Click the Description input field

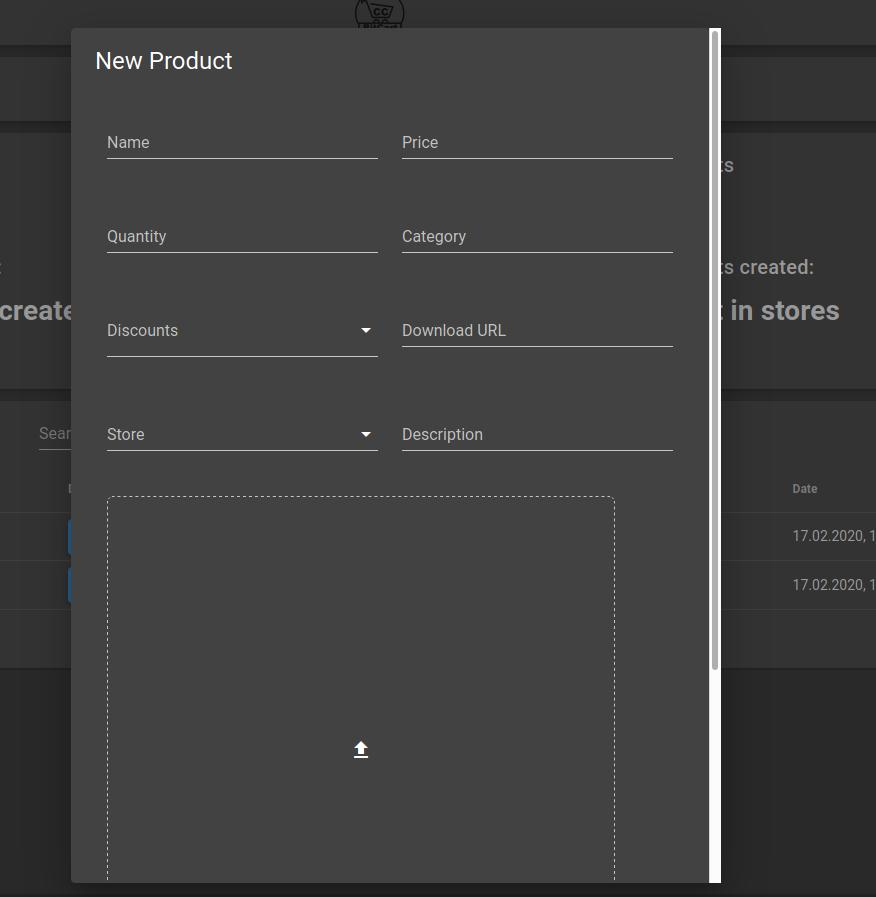537,435
